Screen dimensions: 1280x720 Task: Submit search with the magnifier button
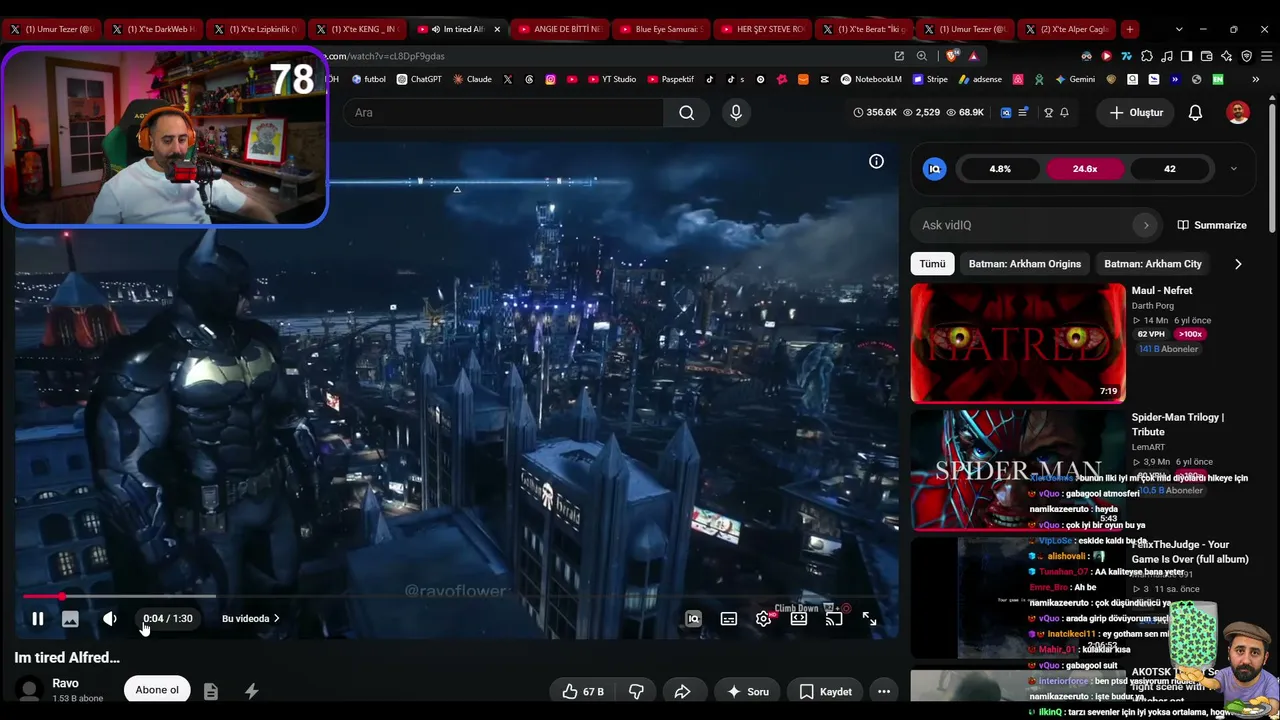pyautogui.click(x=687, y=113)
